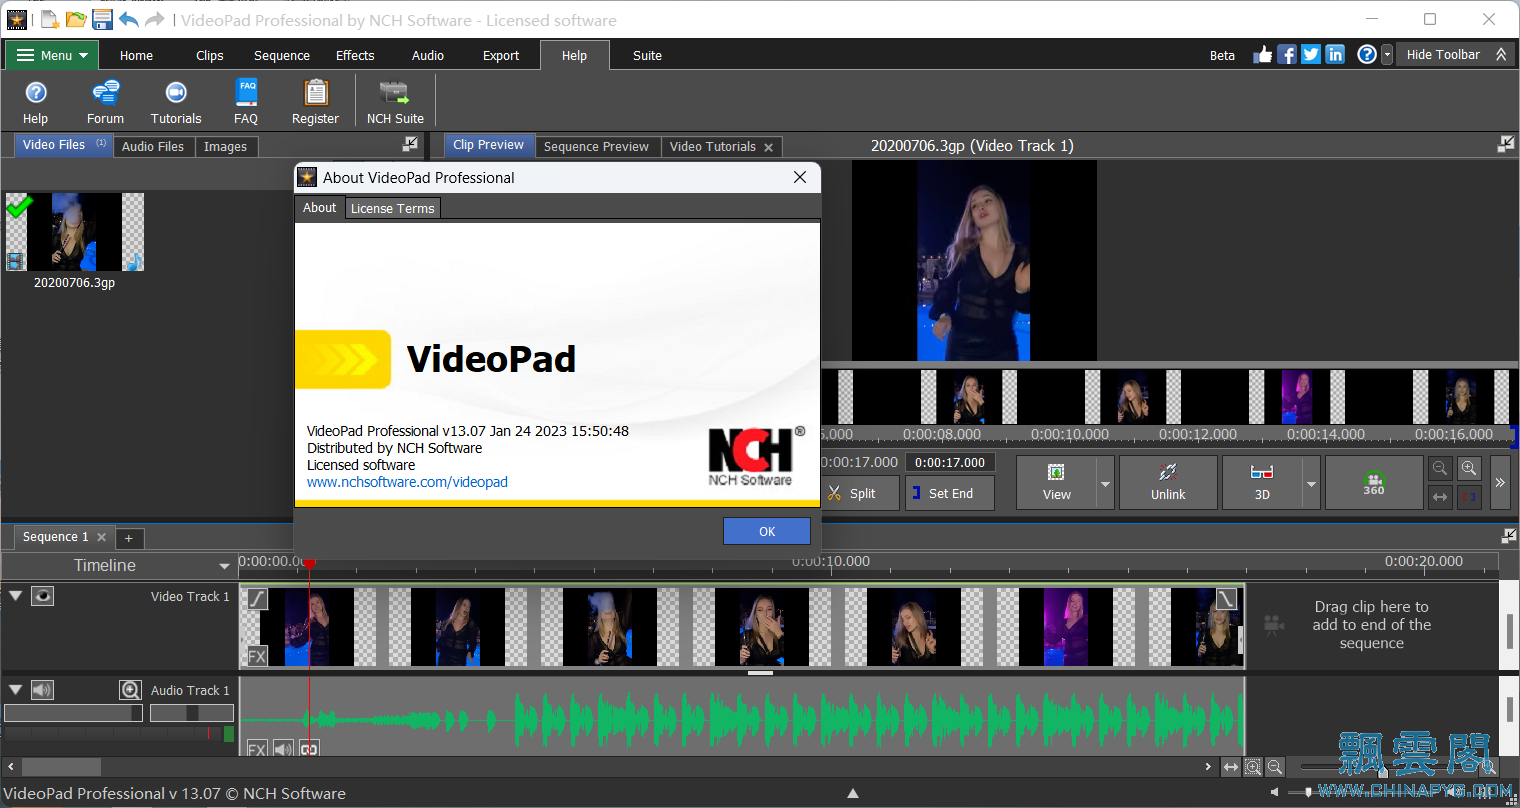Click the new project icon in title bar
This screenshot has height=808, width=1520.
coord(49,19)
